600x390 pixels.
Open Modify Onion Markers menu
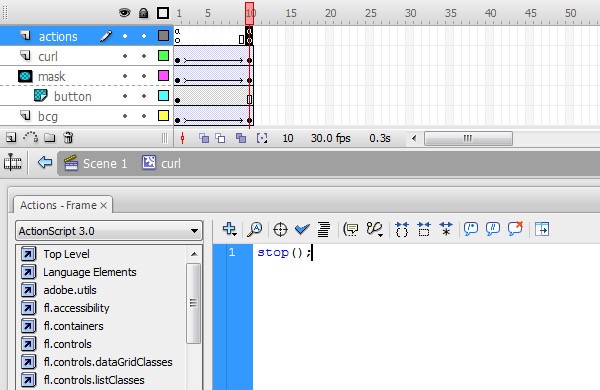(262, 138)
